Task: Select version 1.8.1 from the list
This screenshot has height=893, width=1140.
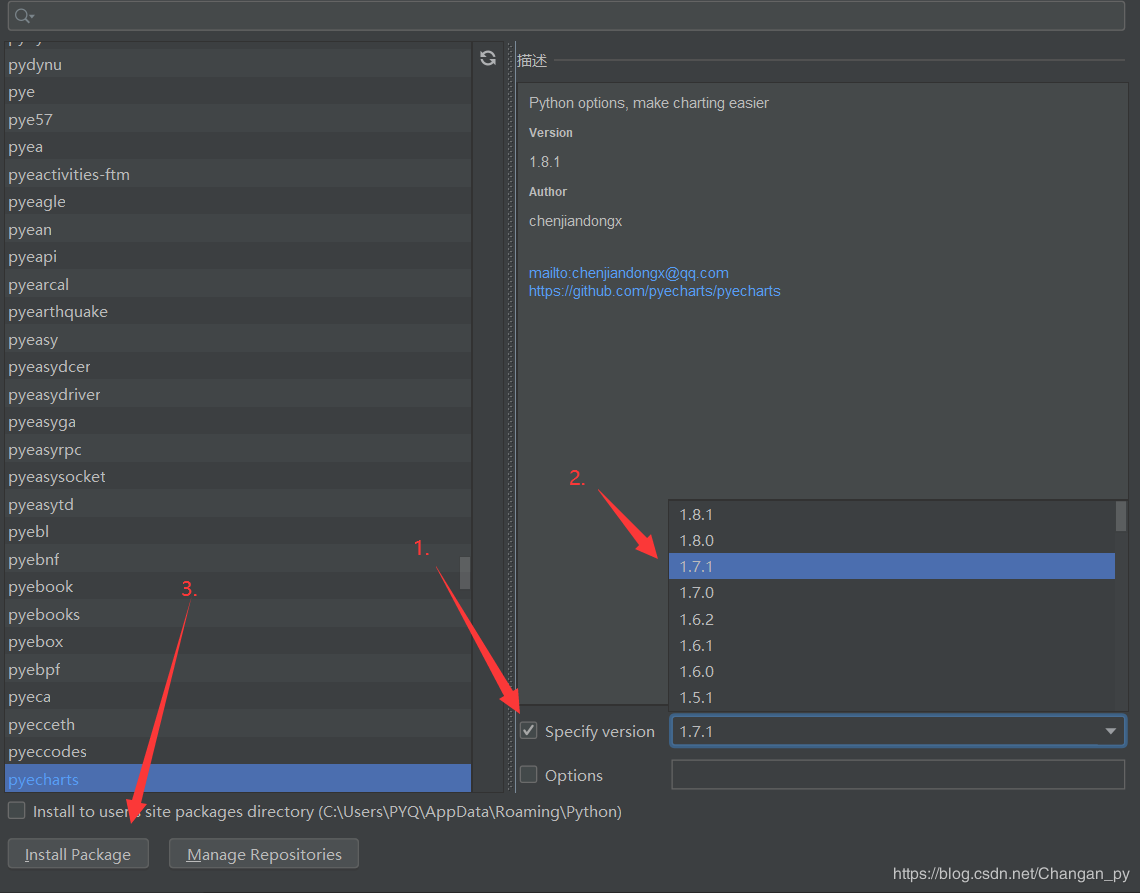Action: (696, 515)
